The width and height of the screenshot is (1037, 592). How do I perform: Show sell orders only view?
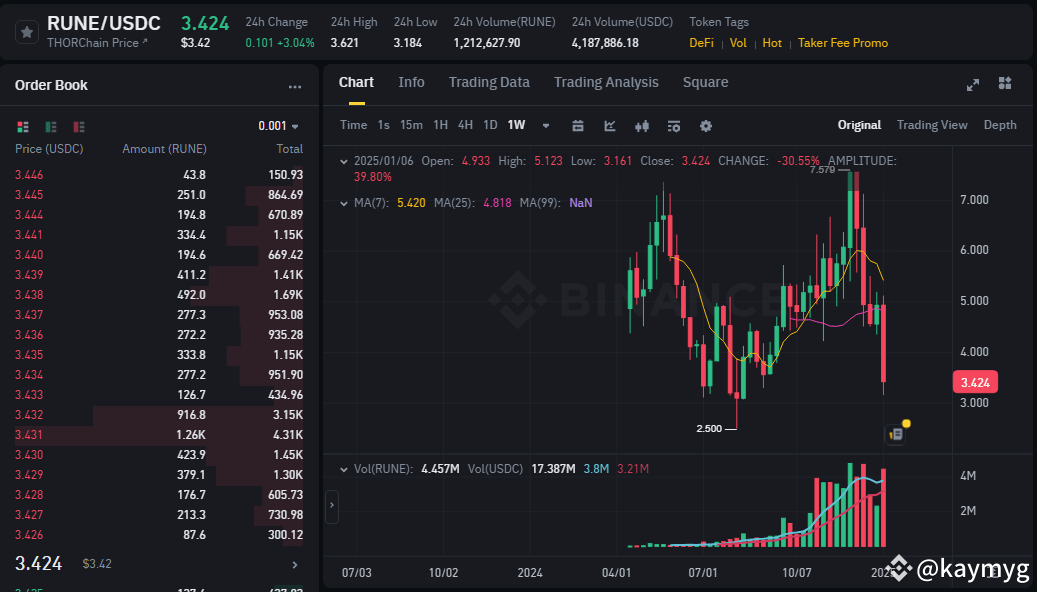[x=79, y=126]
